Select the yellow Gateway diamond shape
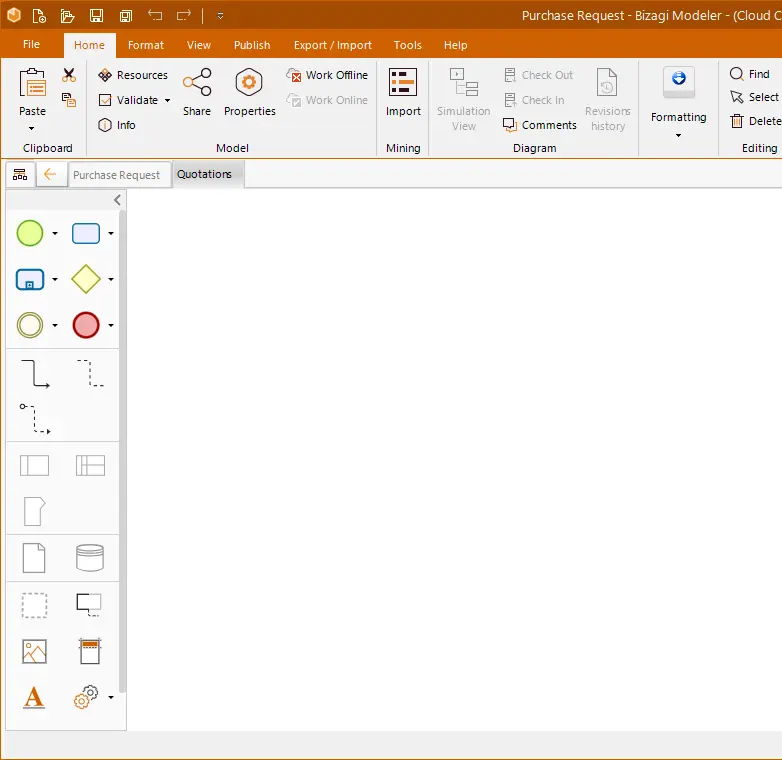Viewport: 782px width, 760px height. (86, 279)
